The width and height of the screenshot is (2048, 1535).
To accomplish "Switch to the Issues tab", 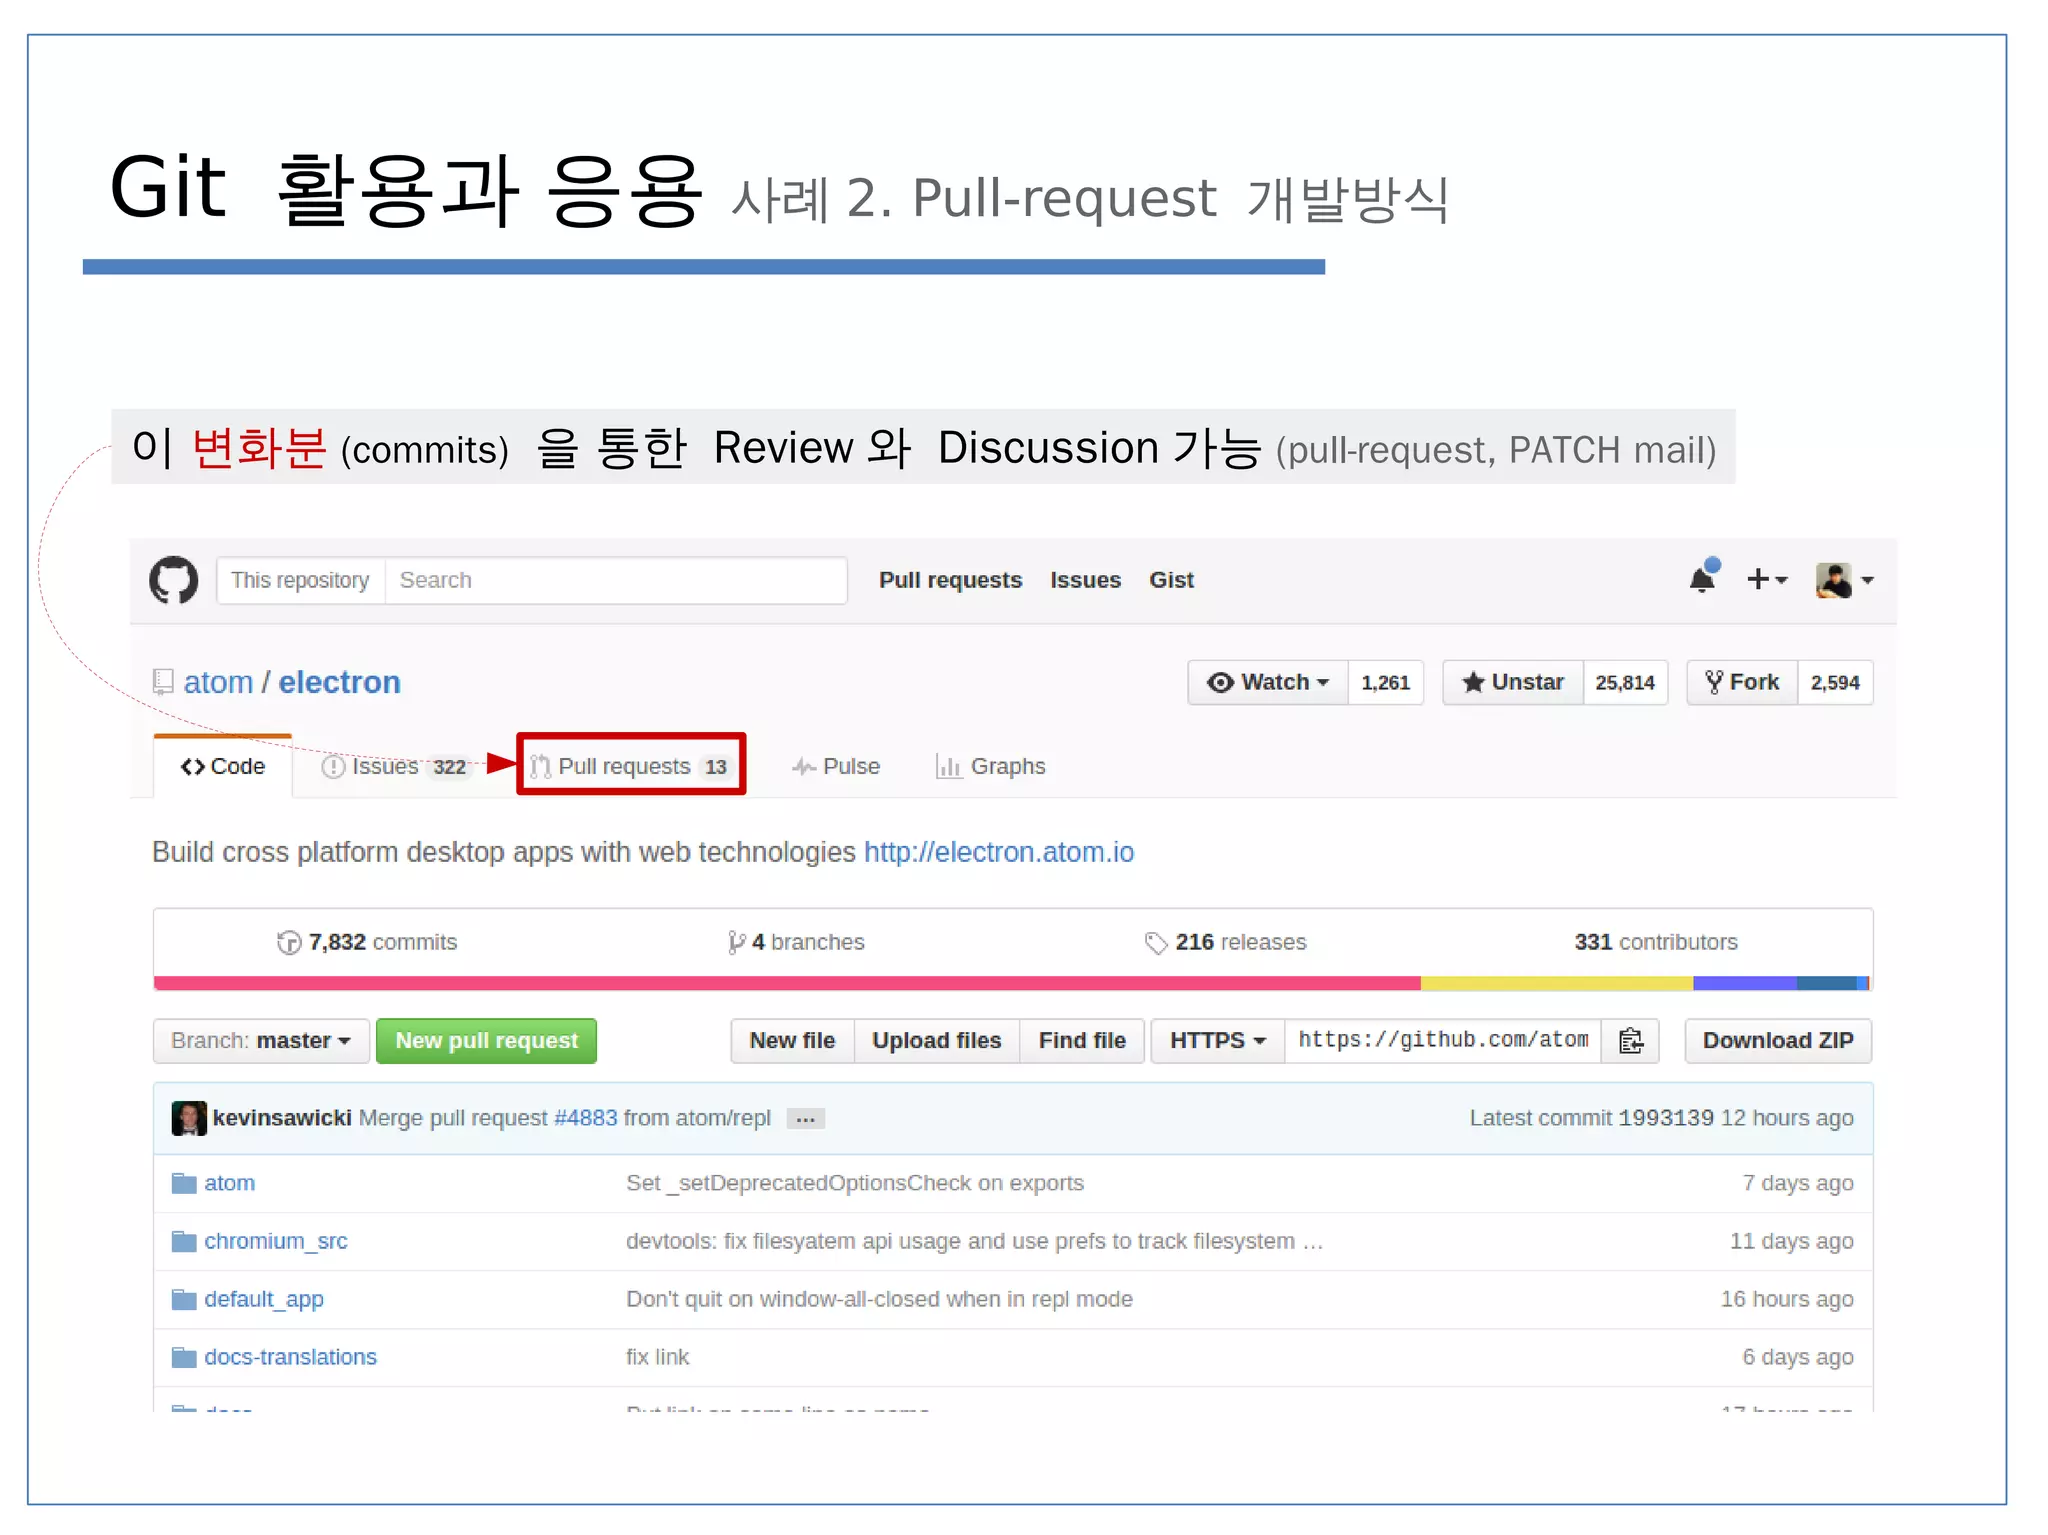I will pos(395,766).
